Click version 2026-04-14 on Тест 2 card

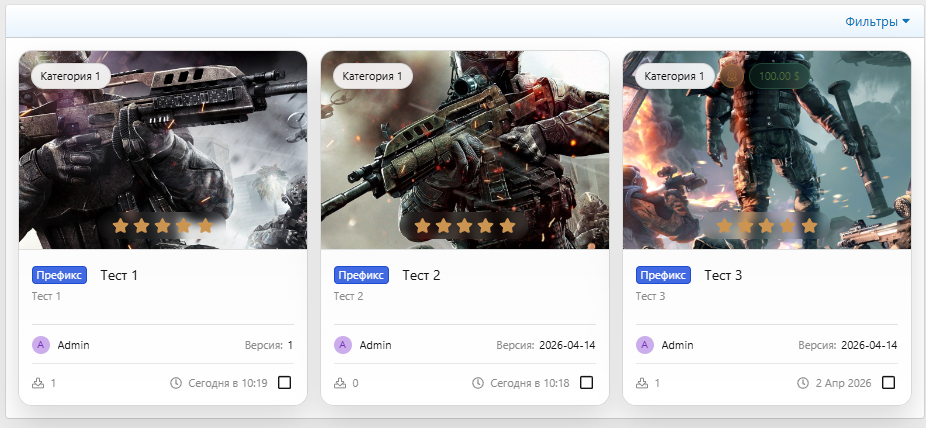(x=567, y=345)
